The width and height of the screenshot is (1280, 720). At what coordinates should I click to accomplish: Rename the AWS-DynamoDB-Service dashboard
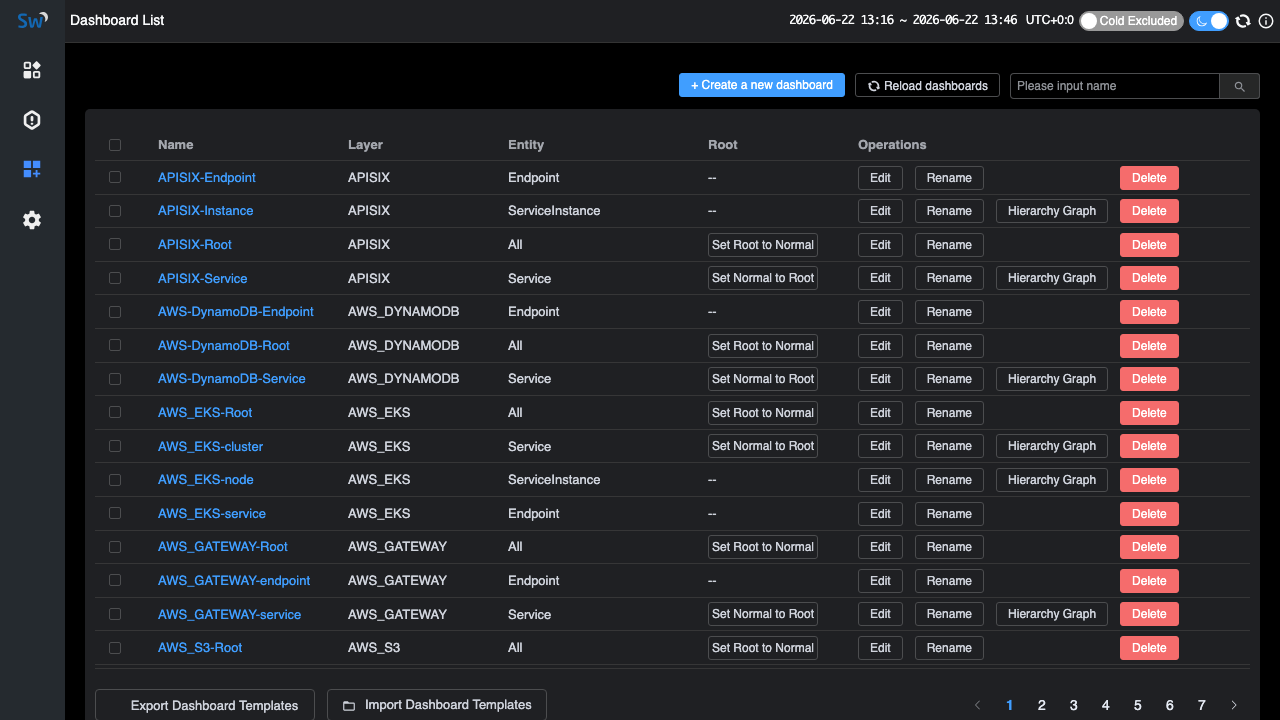(949, 379)
